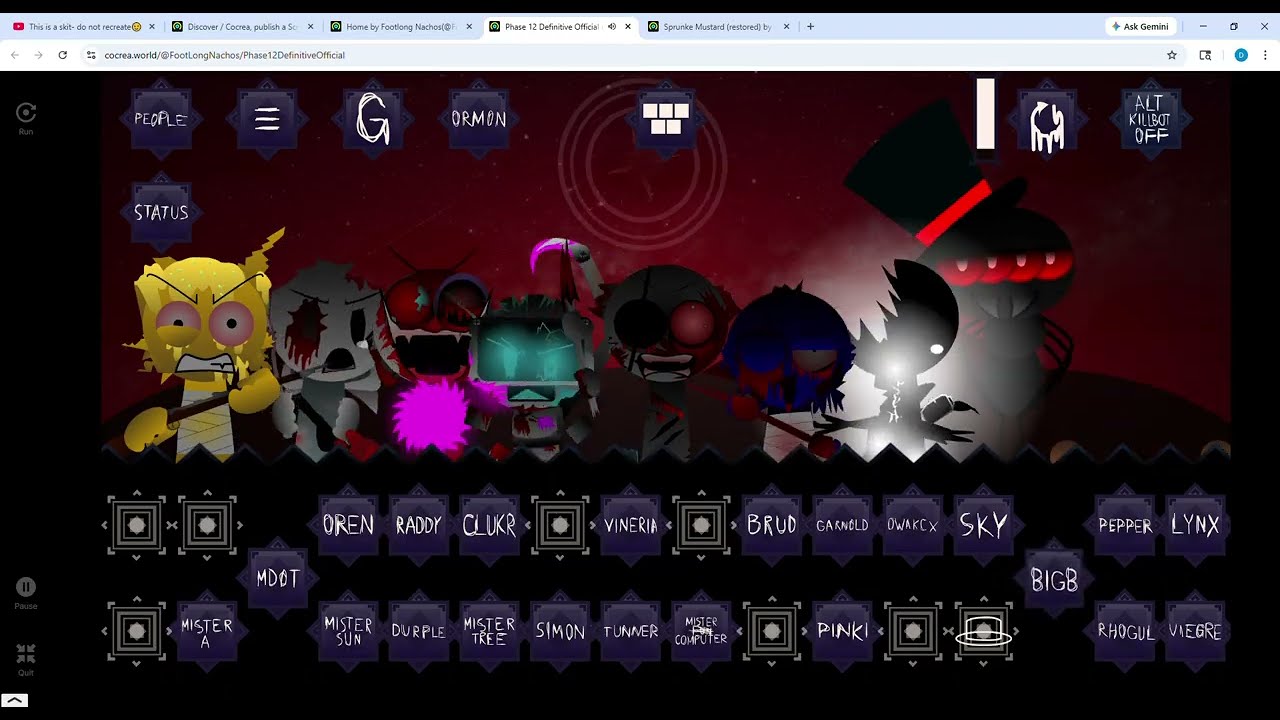This screenshot has width=1280, height=720.
Task: Switch to the Sprunke Mustard (restored) tab
Action: click(716, 27)
